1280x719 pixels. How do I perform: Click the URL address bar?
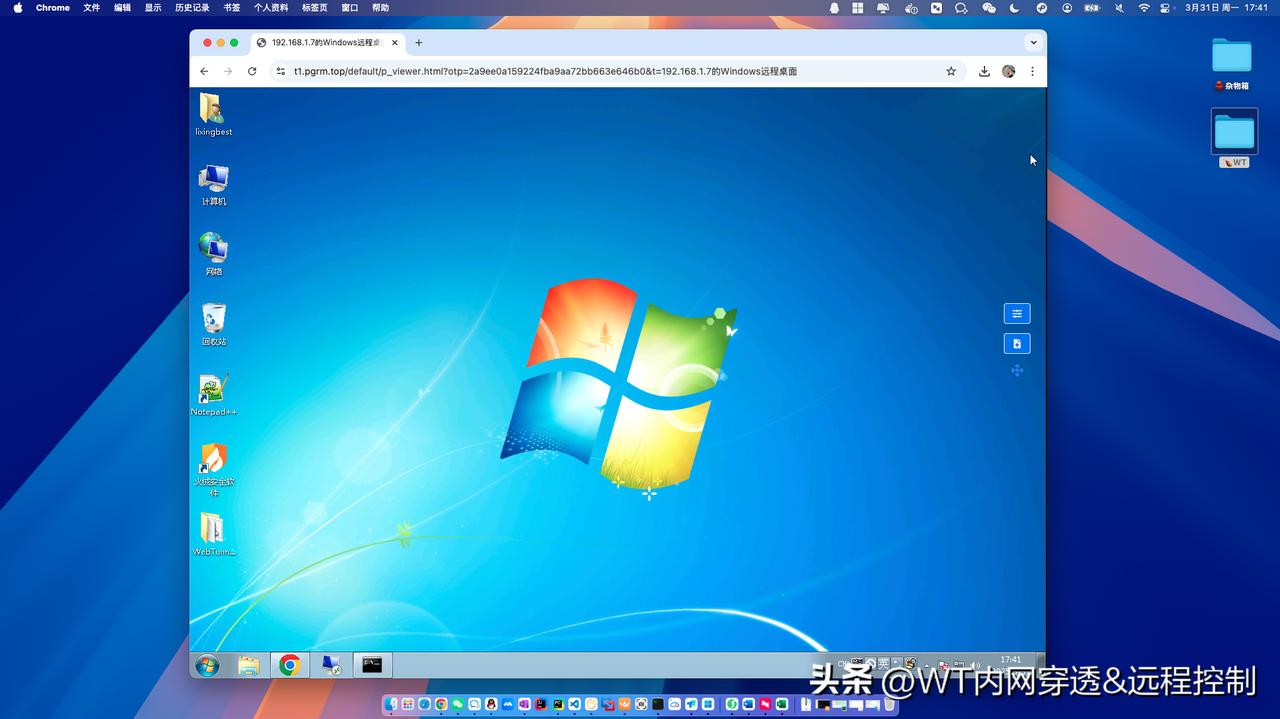tap(616, 71)
